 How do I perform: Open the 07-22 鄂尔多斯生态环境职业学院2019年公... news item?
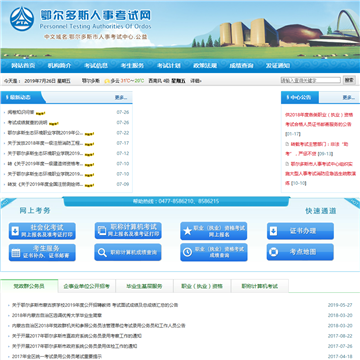pyautogui.click(x=45, y=133)
